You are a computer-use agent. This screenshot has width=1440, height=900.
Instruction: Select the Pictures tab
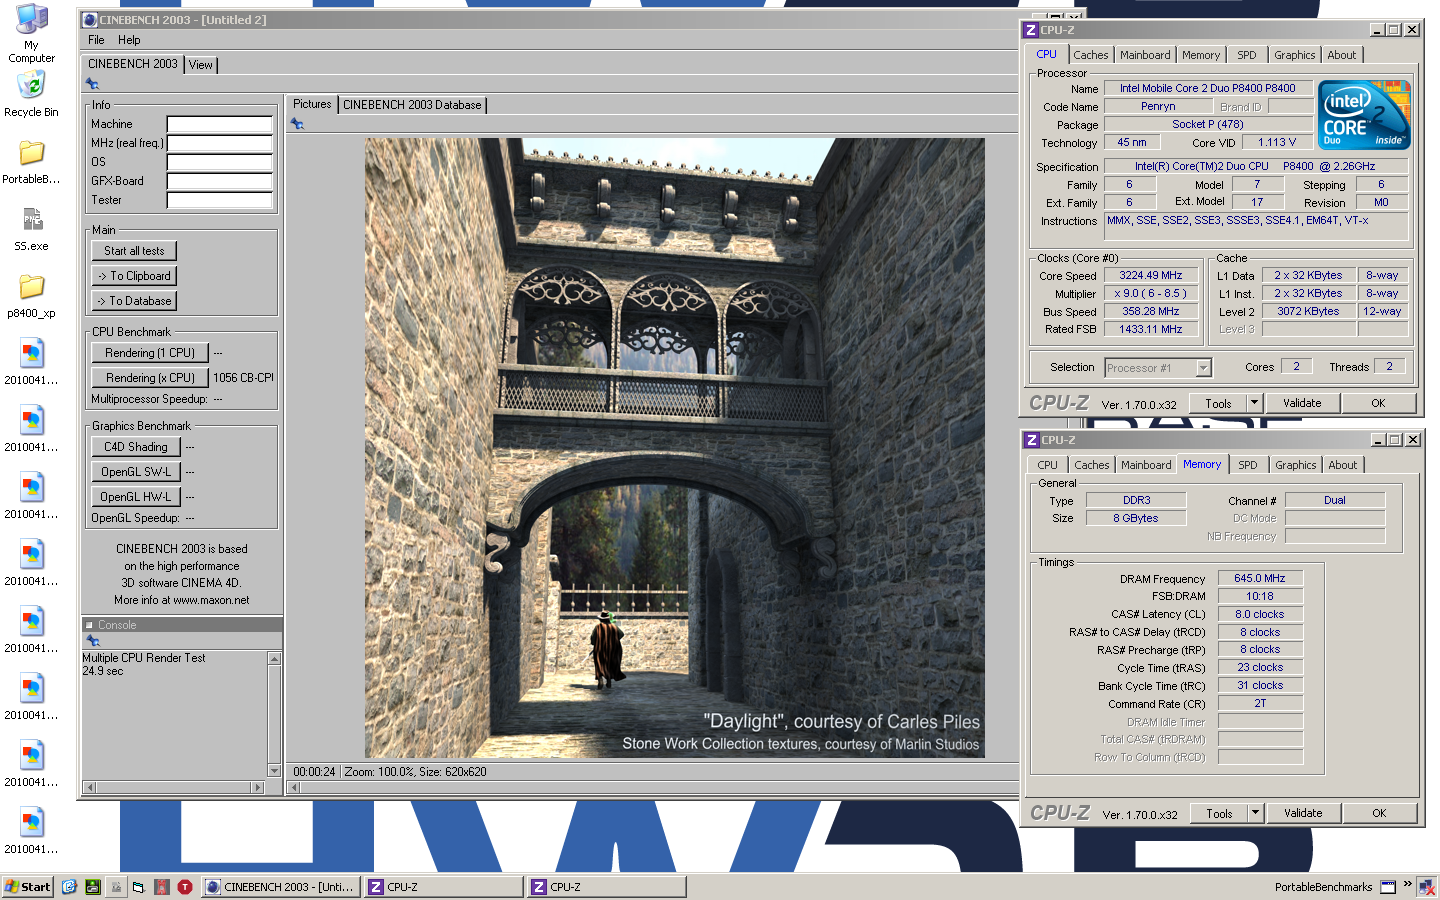pos(312,104)
